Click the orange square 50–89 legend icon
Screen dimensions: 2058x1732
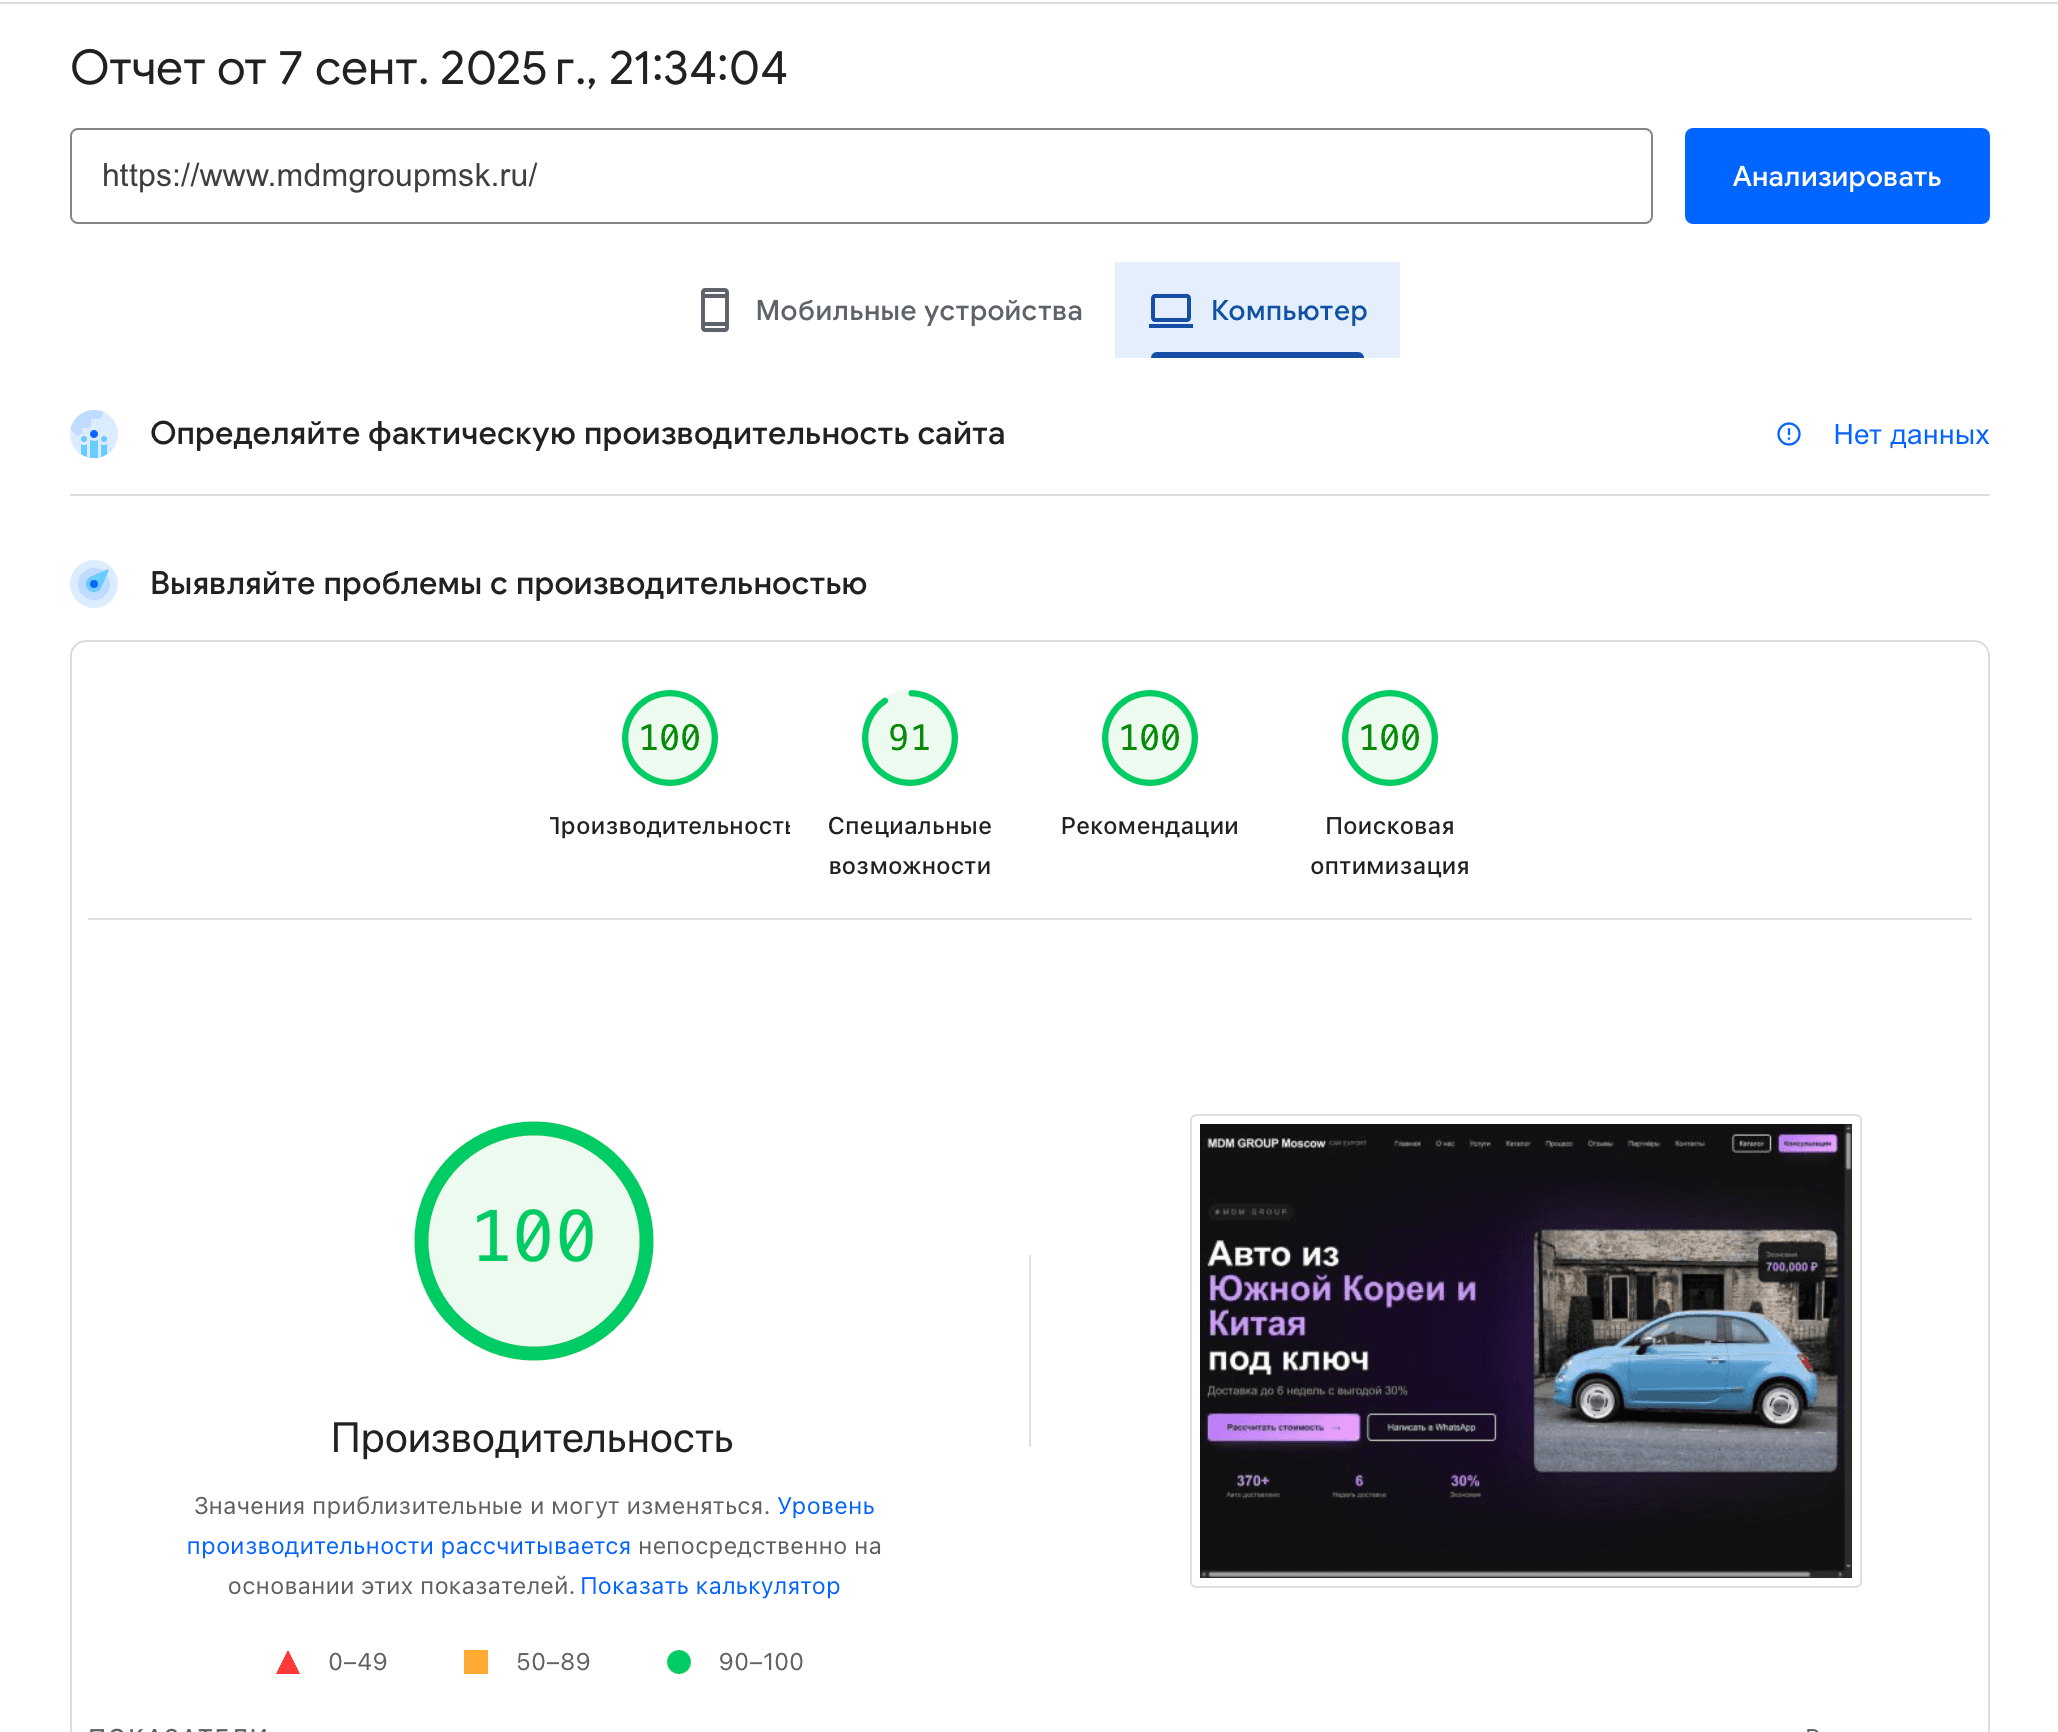pyautogui.click(x=476, y=1662)
